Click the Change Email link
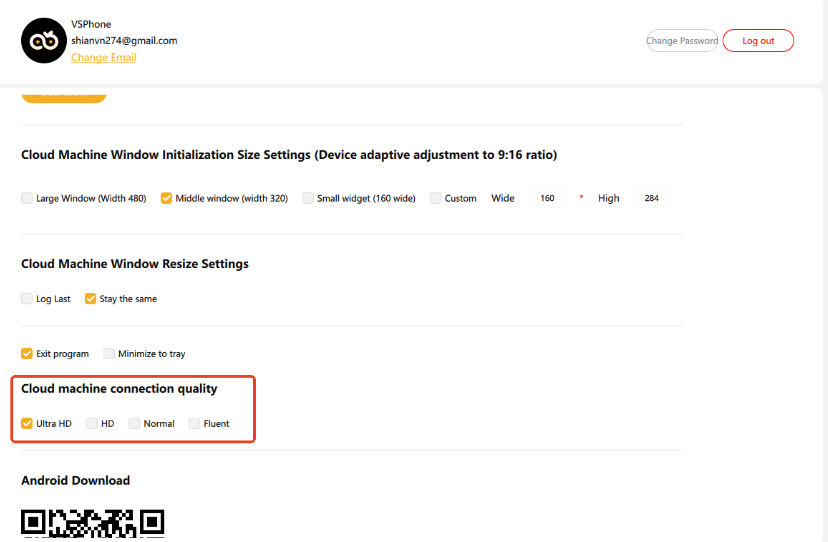 [103, 58]
